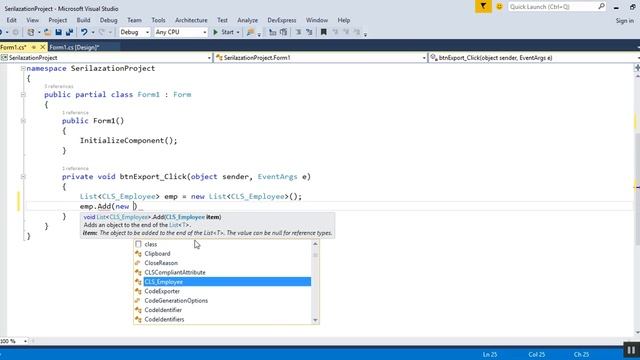Select CodeGenerationOptions in IntelliSense list

(x=222, y=300)
